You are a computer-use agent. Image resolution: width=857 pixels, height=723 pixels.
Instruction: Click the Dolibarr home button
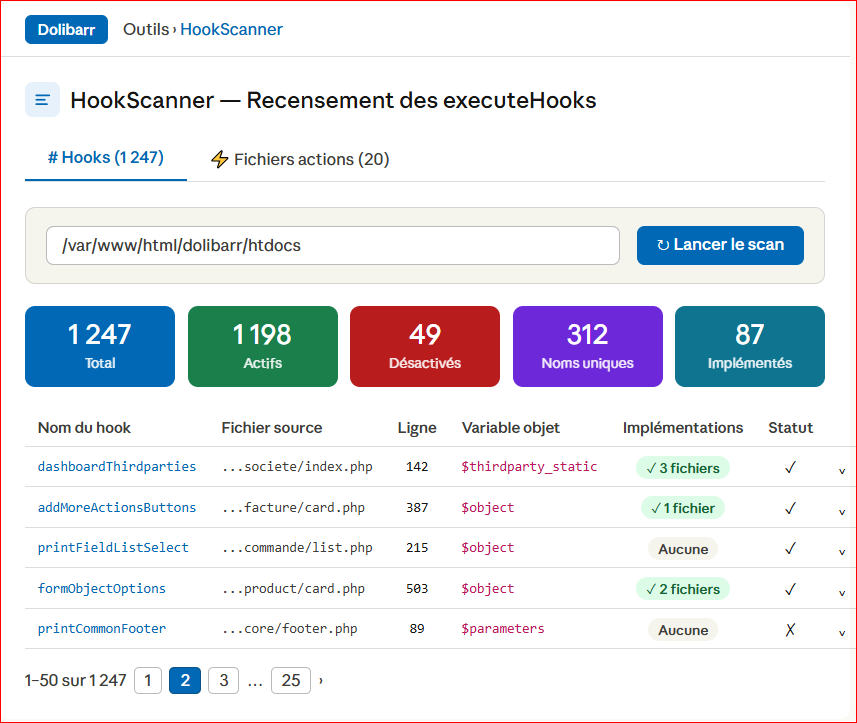[x=66, y=29]
